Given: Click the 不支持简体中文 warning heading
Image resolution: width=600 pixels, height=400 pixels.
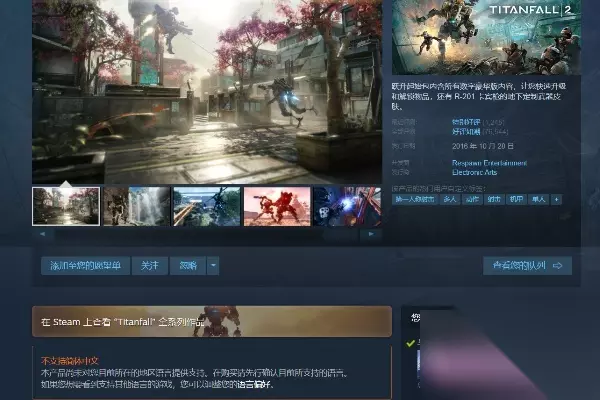Looking at the screenshot, I should (x=70, y=361).
